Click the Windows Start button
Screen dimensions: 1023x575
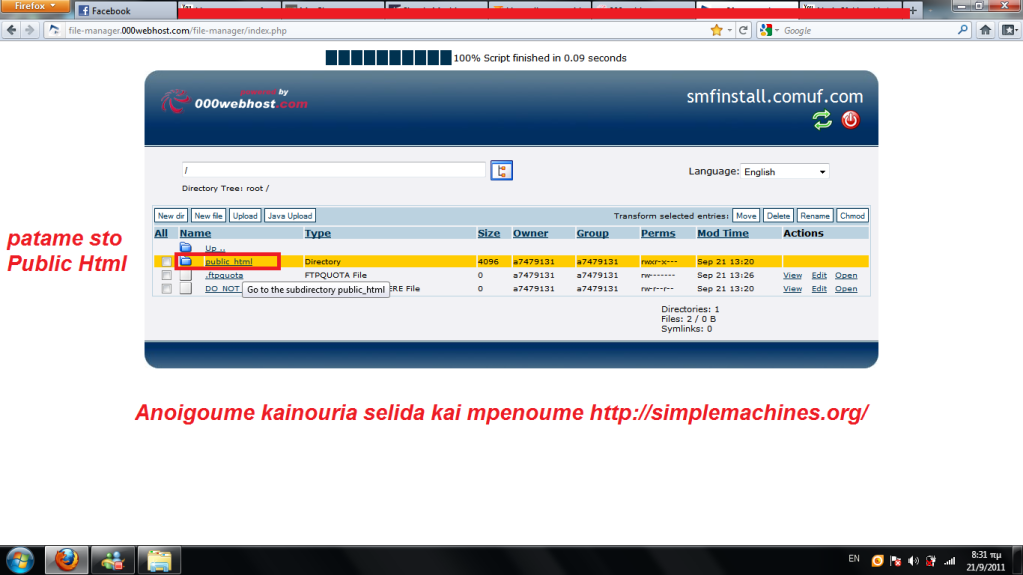pyautogui.click(x=20, y=560)
